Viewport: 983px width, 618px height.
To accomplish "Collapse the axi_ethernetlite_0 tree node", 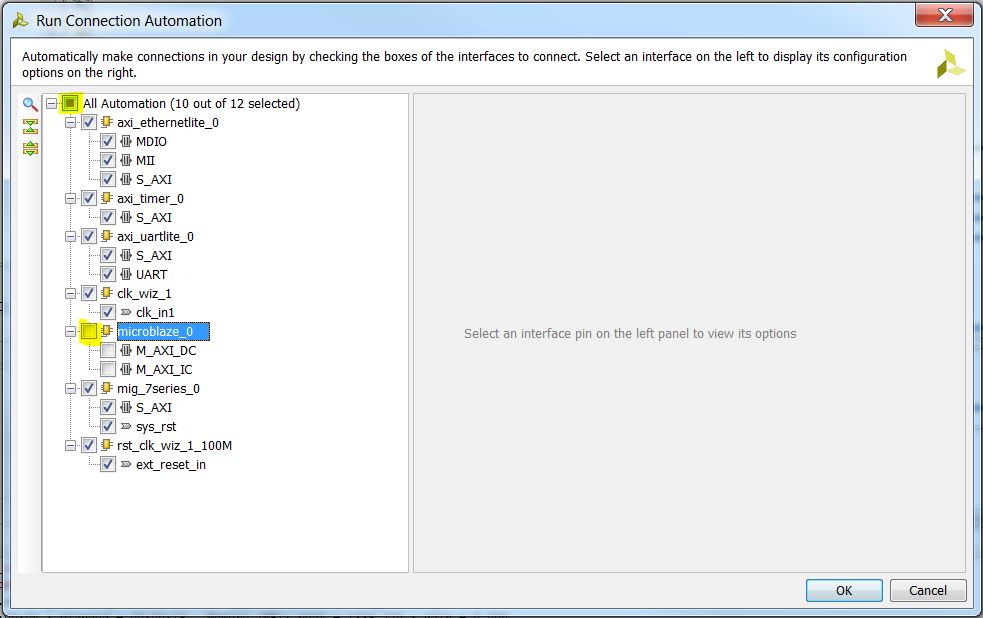I will pyautogui.click(x=70, y=122).
